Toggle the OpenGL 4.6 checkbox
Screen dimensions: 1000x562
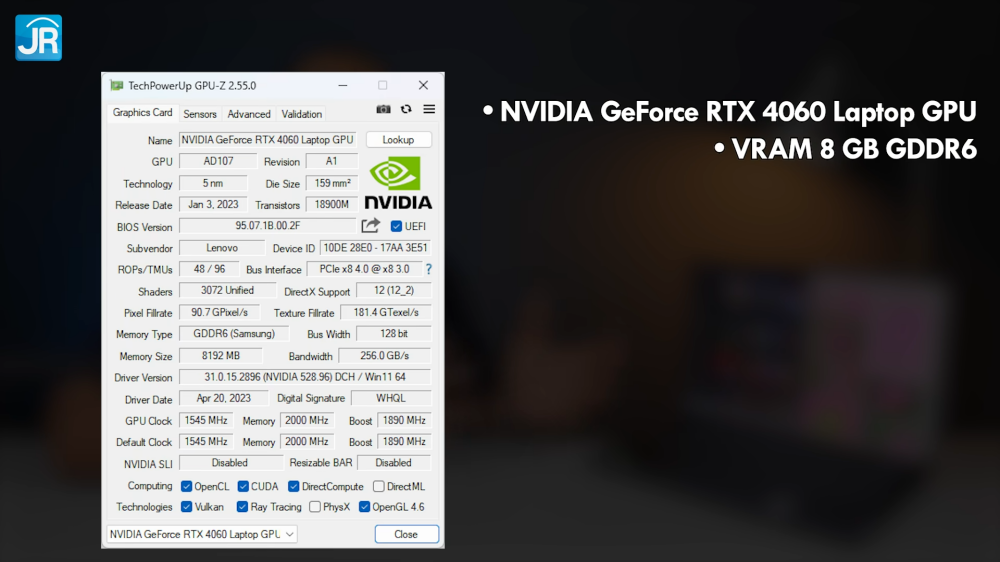(364, 507)
